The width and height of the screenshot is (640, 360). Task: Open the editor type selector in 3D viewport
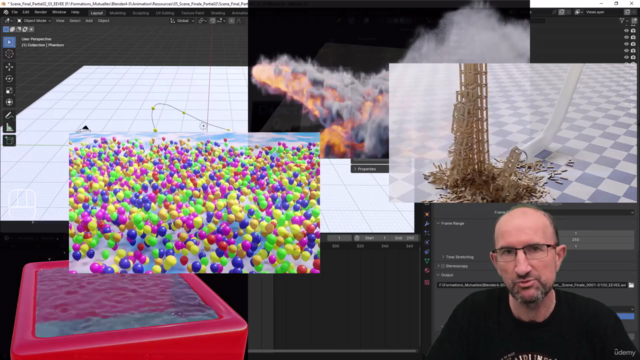pyautogui.click(x=8, y=20)
